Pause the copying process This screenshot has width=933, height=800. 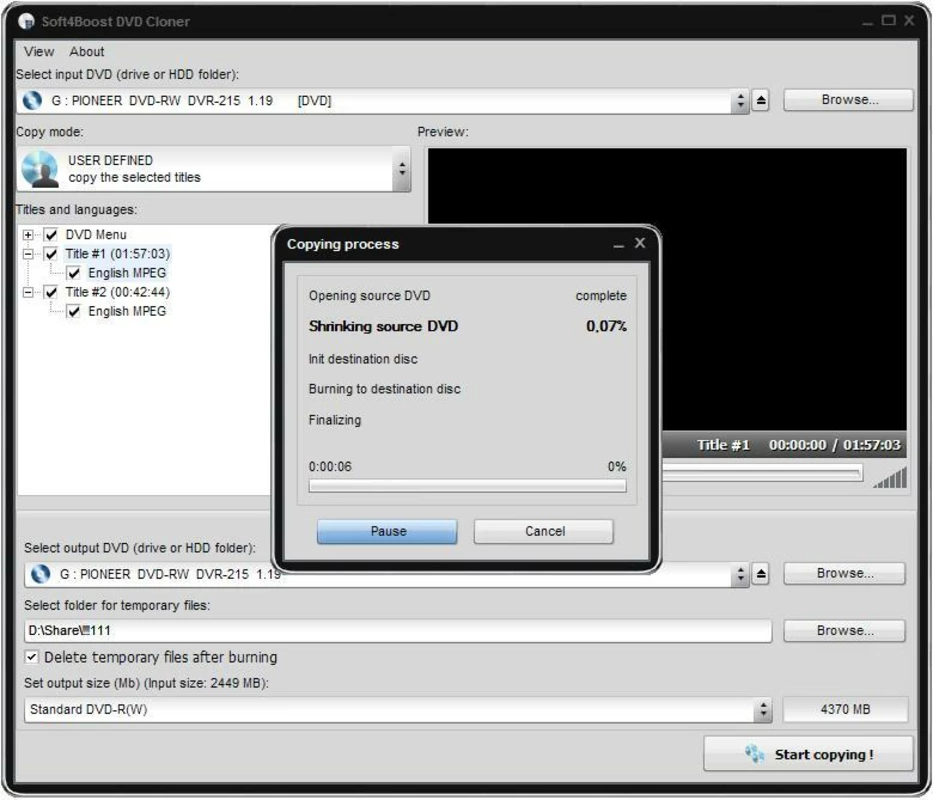click(387, 531)
